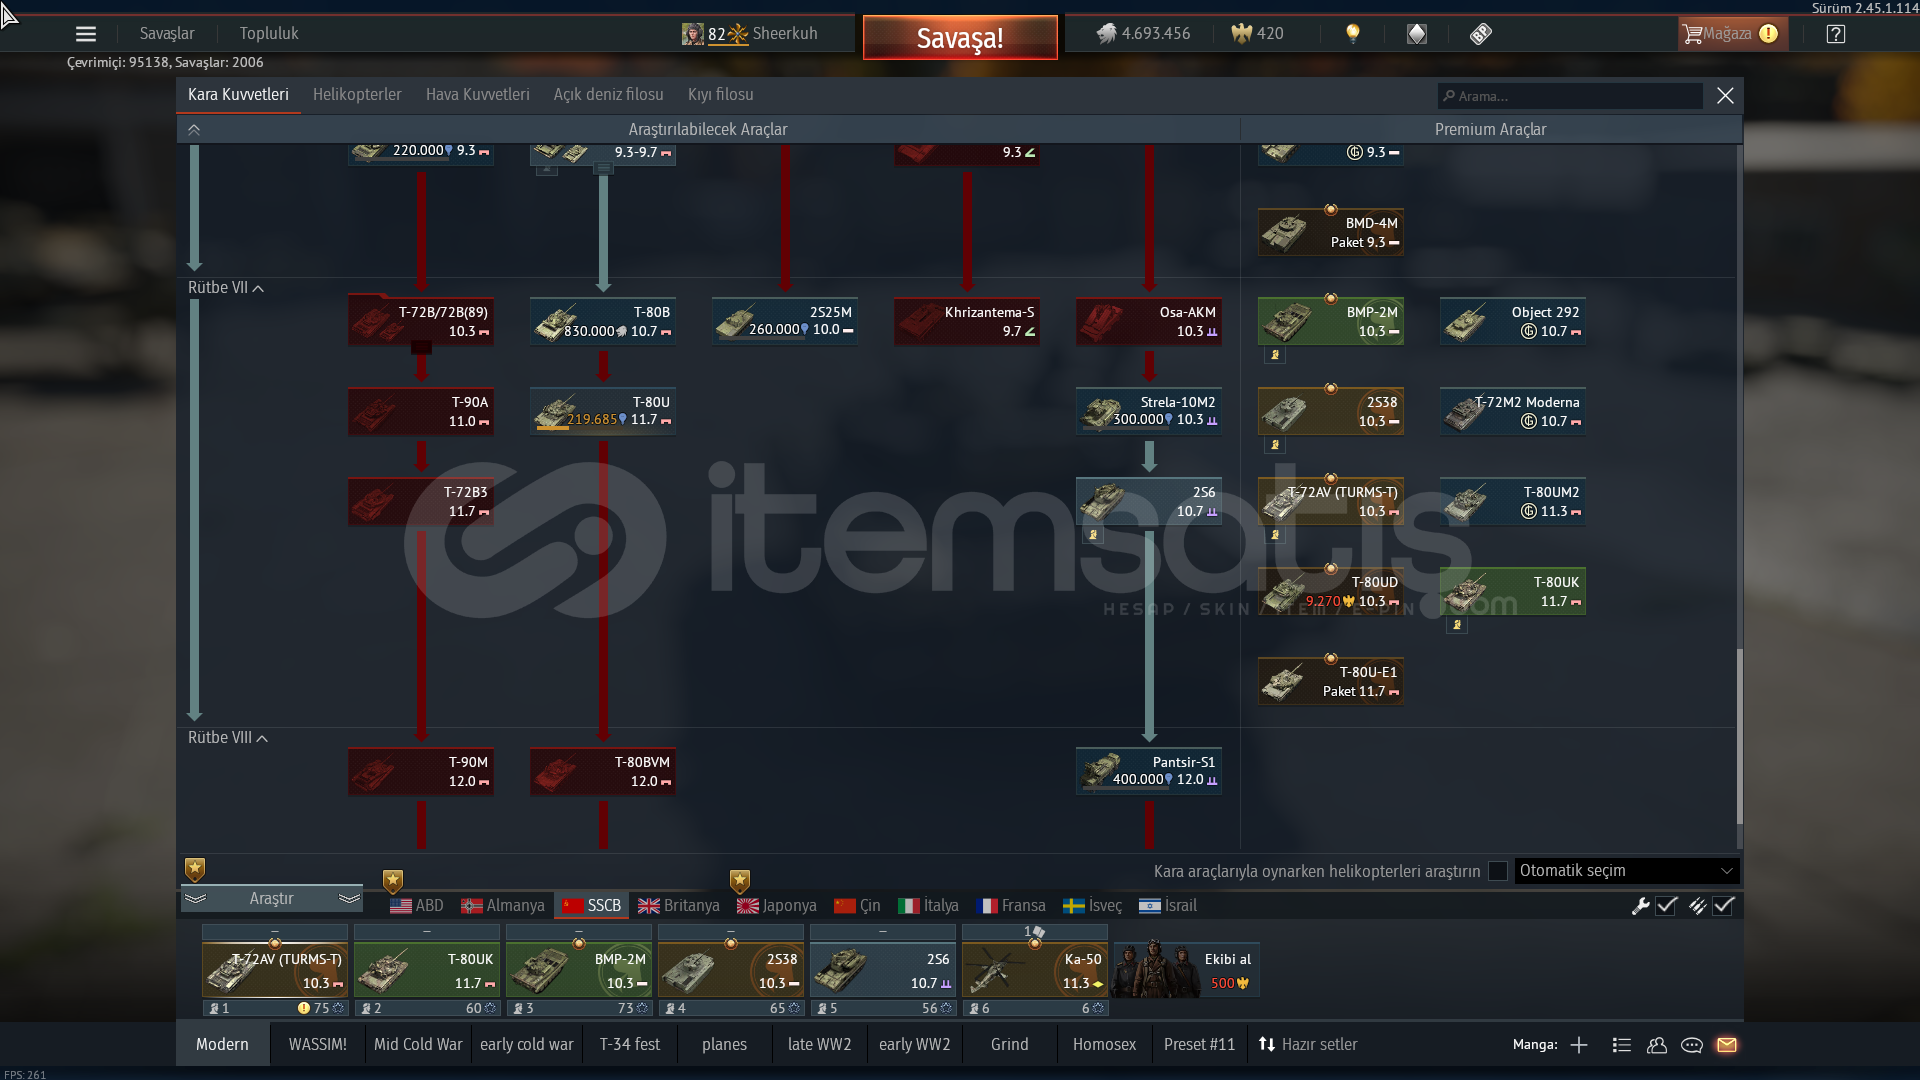Select the premium BMD-4M Paket card

[1331, 231]
